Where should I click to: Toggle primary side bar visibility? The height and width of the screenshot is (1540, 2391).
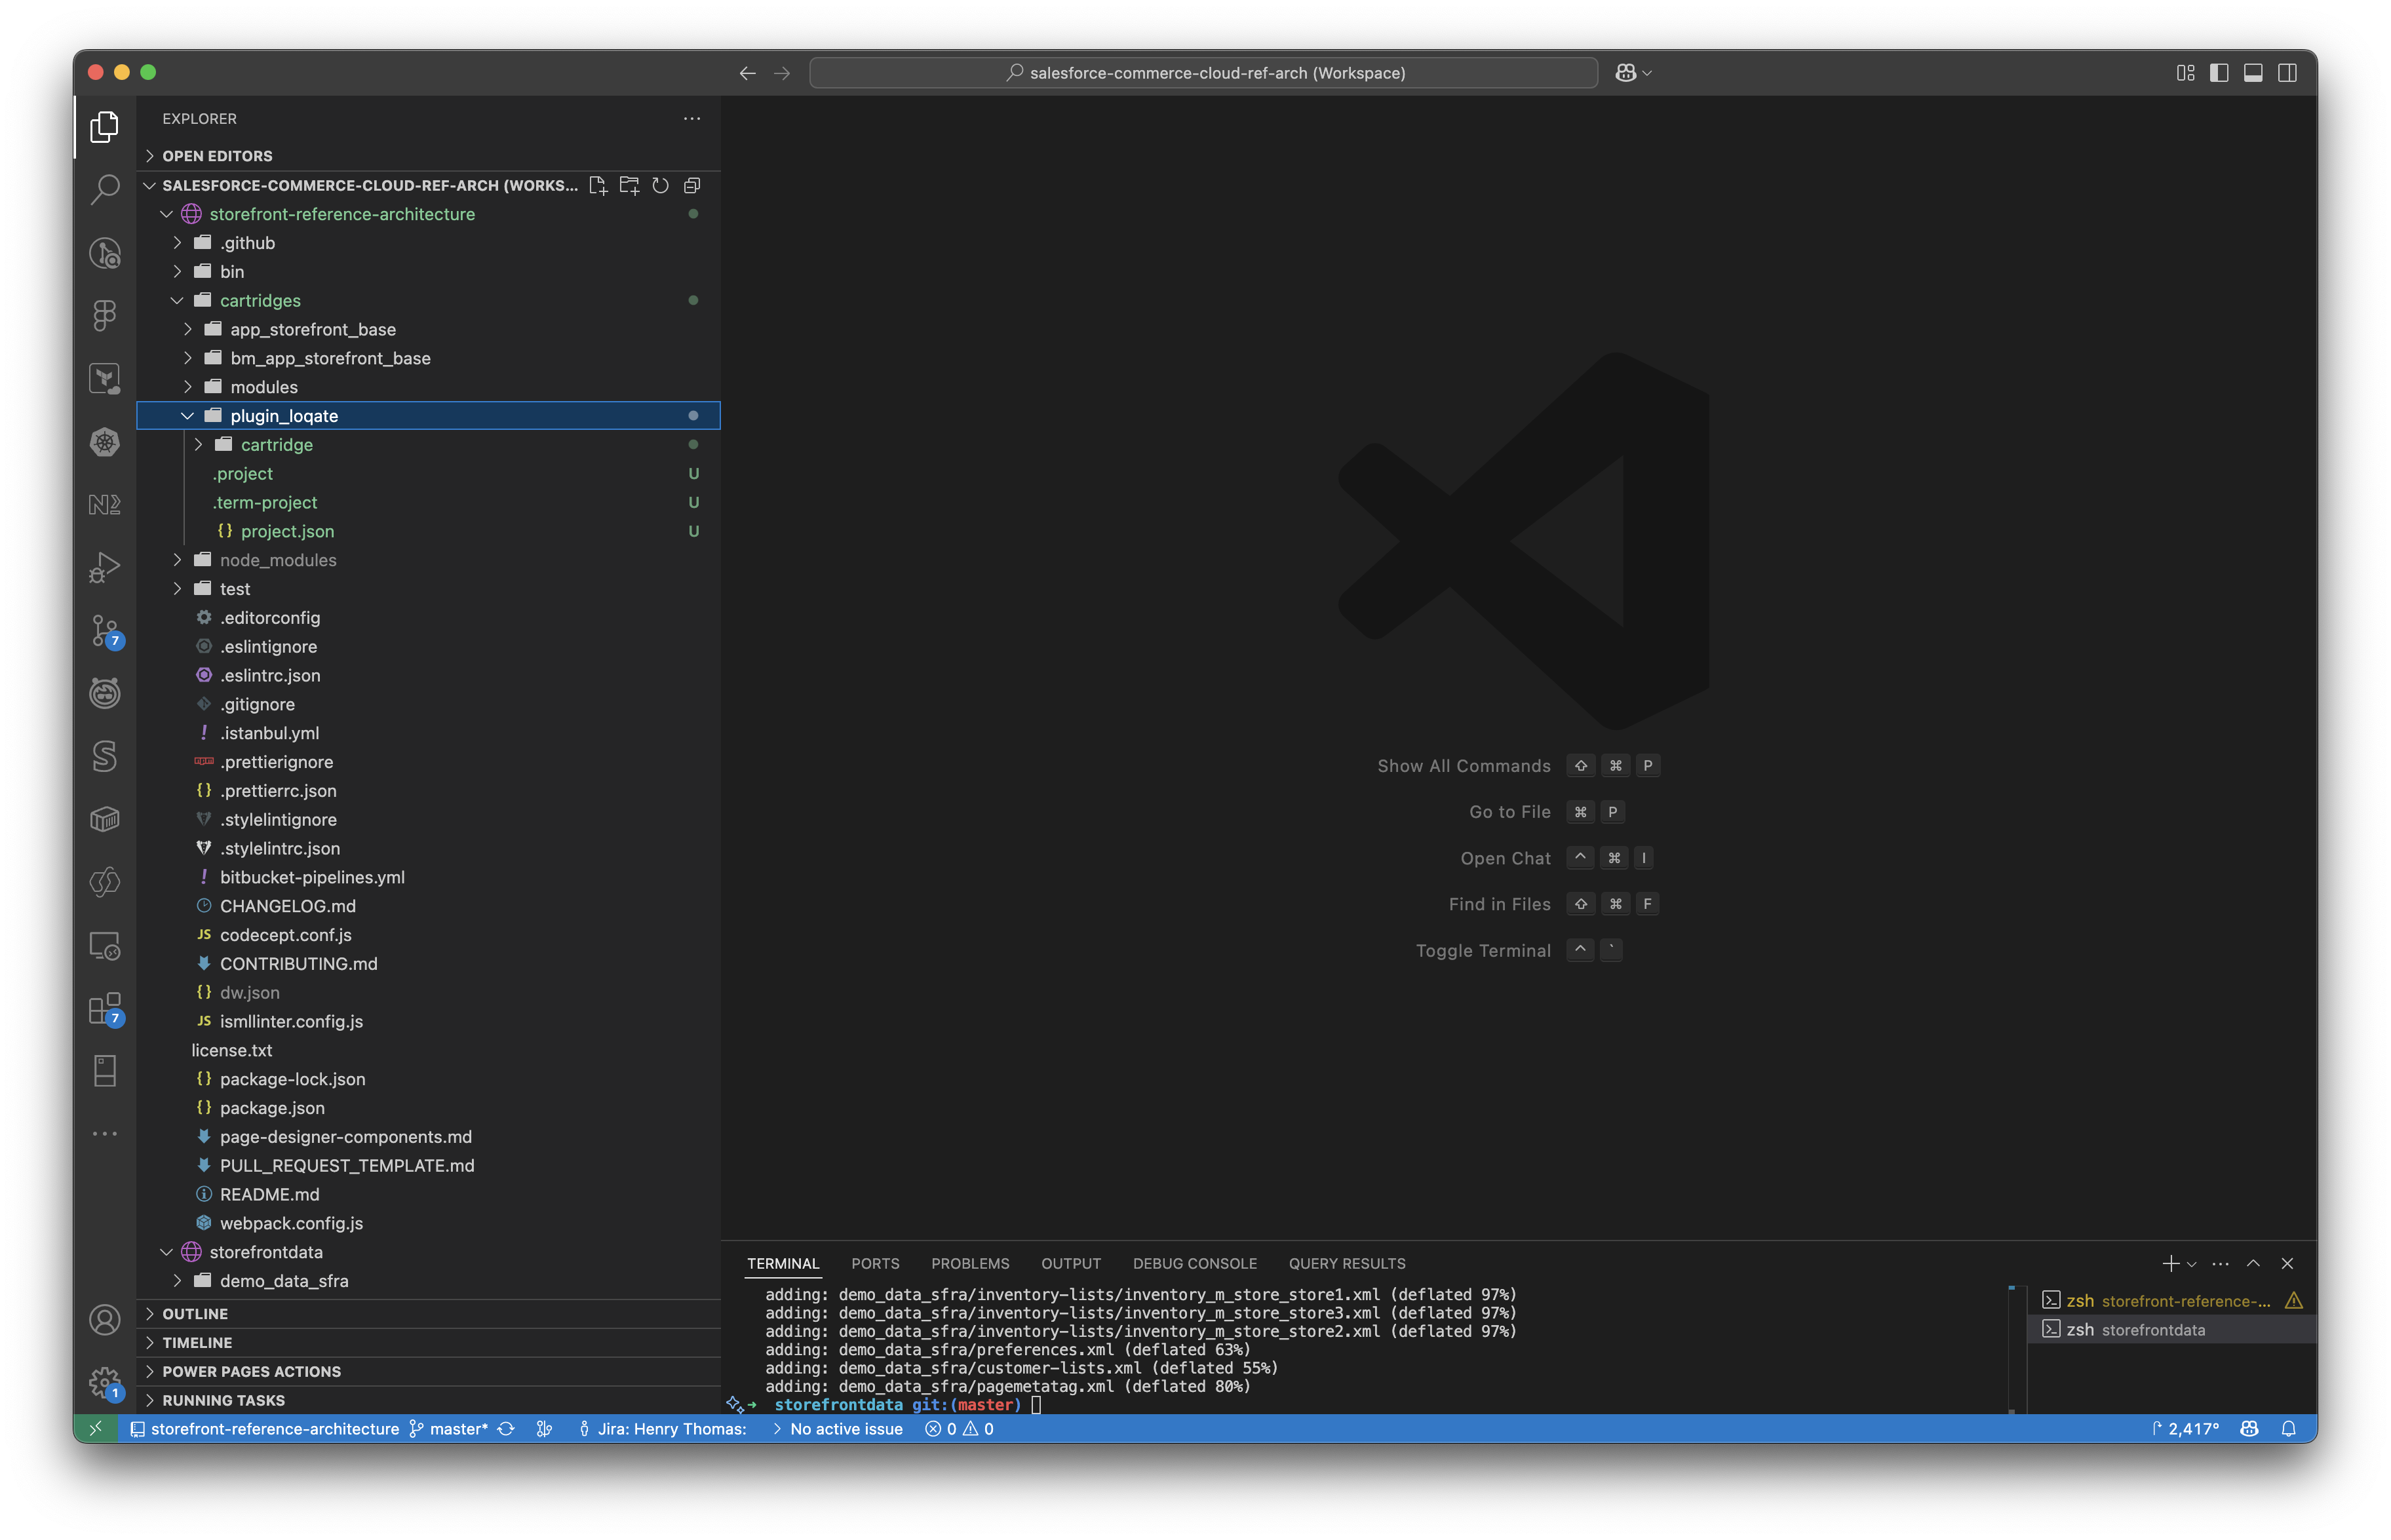pos(2219,73)
